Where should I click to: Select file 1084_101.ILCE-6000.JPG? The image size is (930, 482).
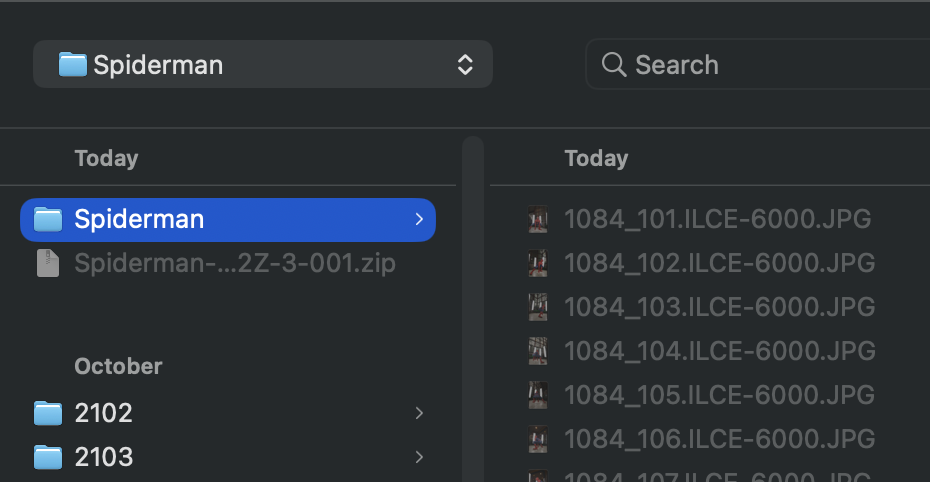tap(718, 219)
